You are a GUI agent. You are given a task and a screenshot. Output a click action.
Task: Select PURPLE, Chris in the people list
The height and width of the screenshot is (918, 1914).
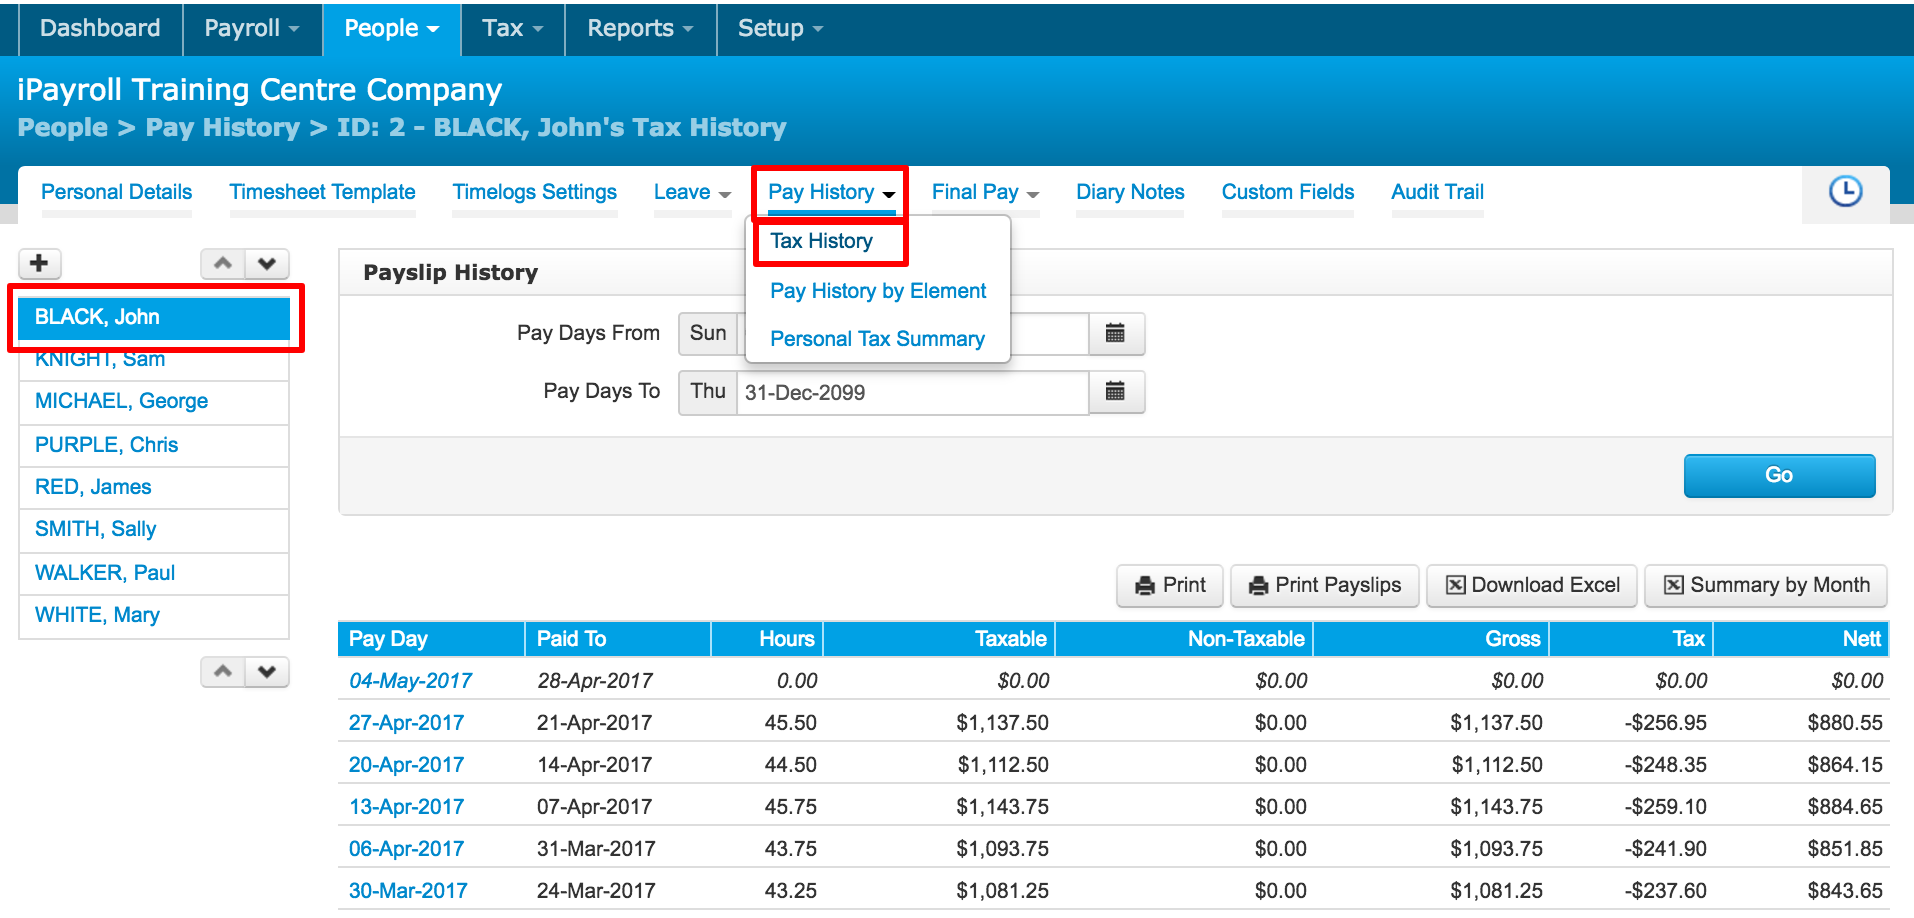(154, 445)
